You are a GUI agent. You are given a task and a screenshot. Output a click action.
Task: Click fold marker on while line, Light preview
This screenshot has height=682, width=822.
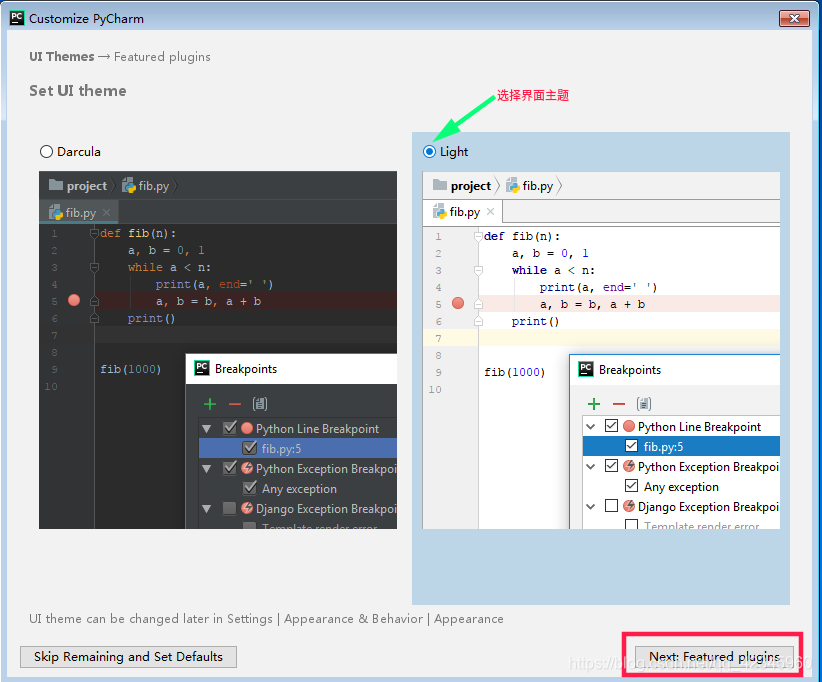click(x=478, y=270)
